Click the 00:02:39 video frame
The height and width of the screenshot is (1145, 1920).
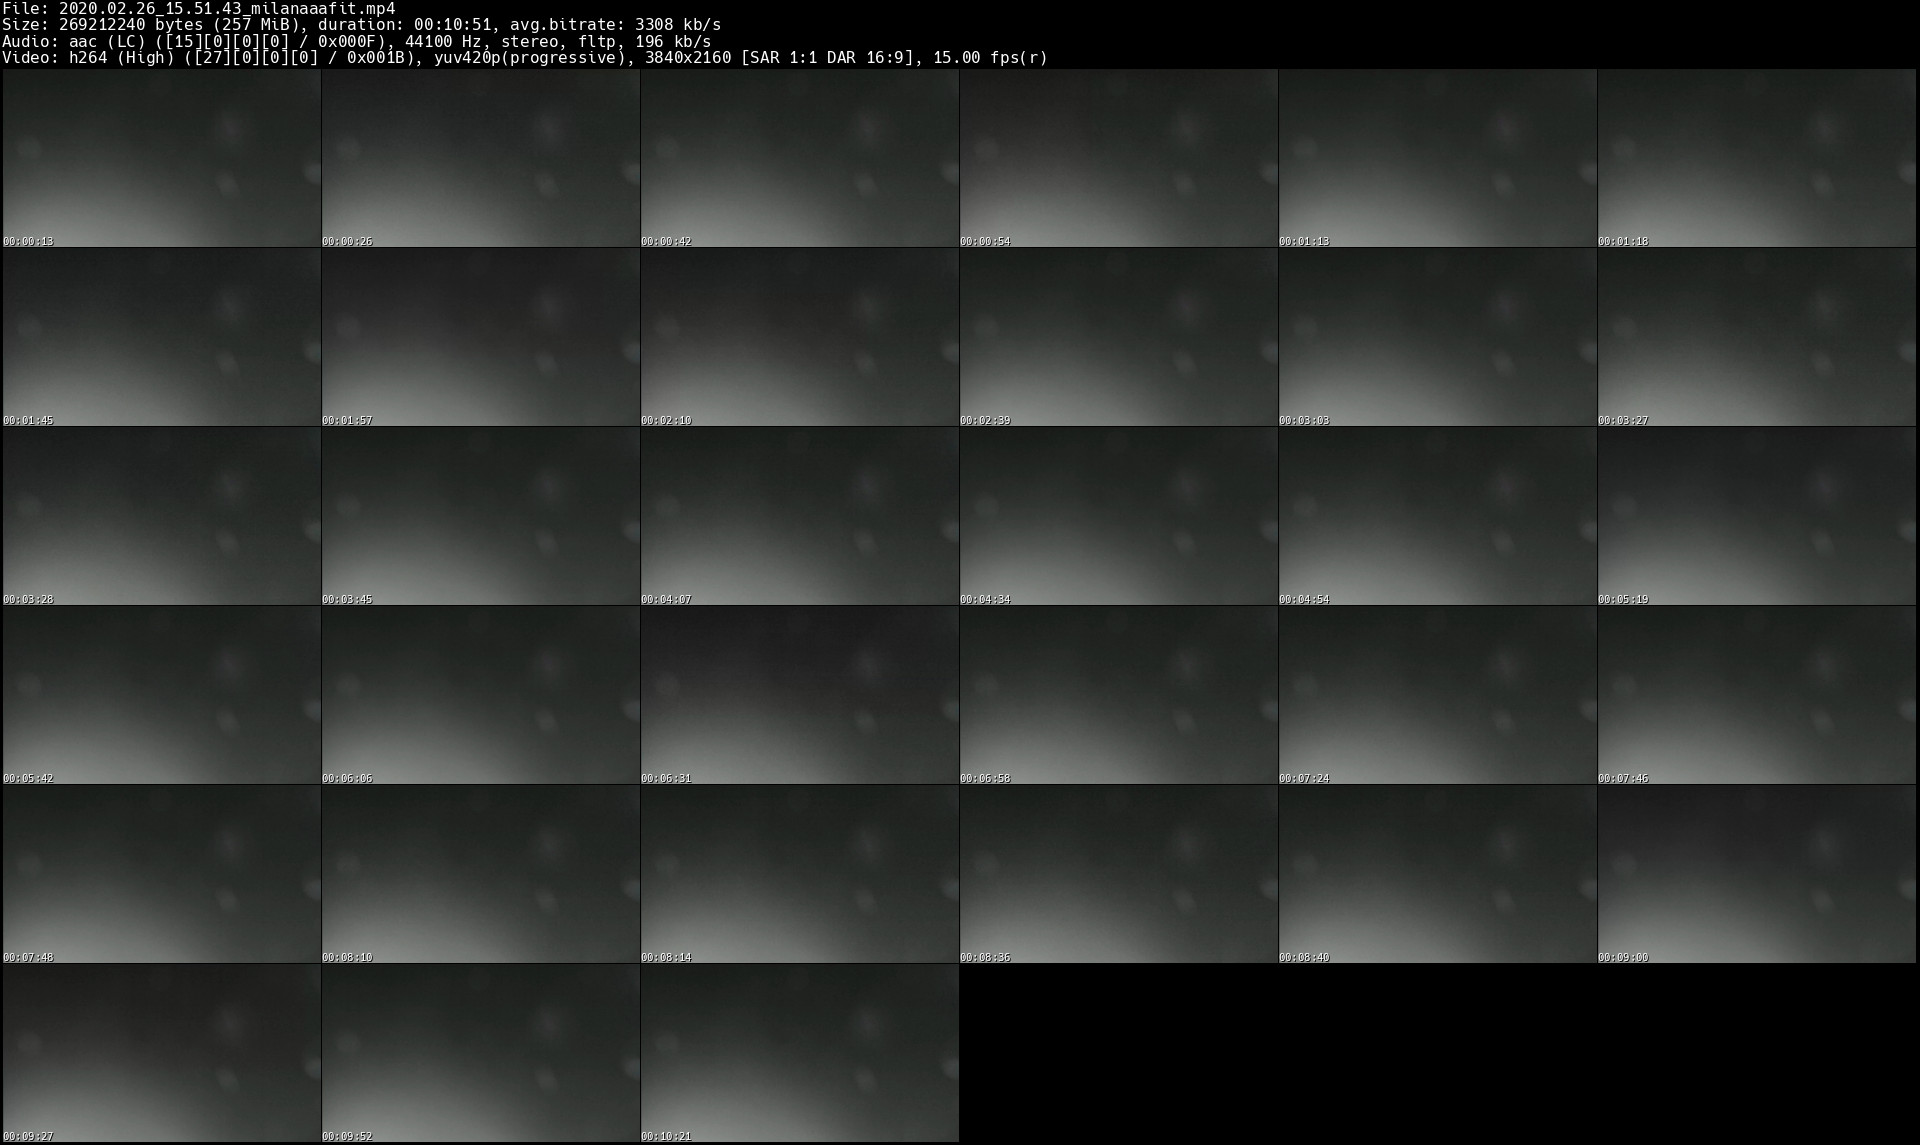pyautogui.click(x=1118, y=337)
